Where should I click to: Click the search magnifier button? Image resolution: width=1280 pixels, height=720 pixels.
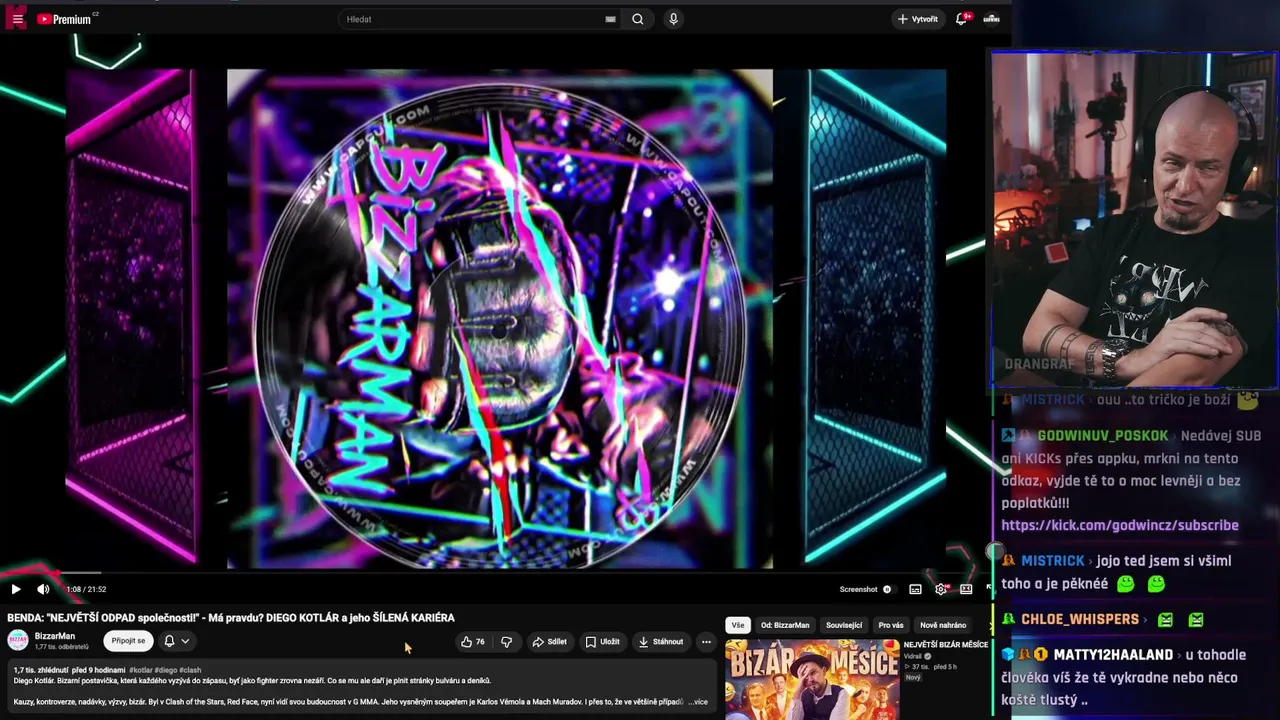[637, 19]
